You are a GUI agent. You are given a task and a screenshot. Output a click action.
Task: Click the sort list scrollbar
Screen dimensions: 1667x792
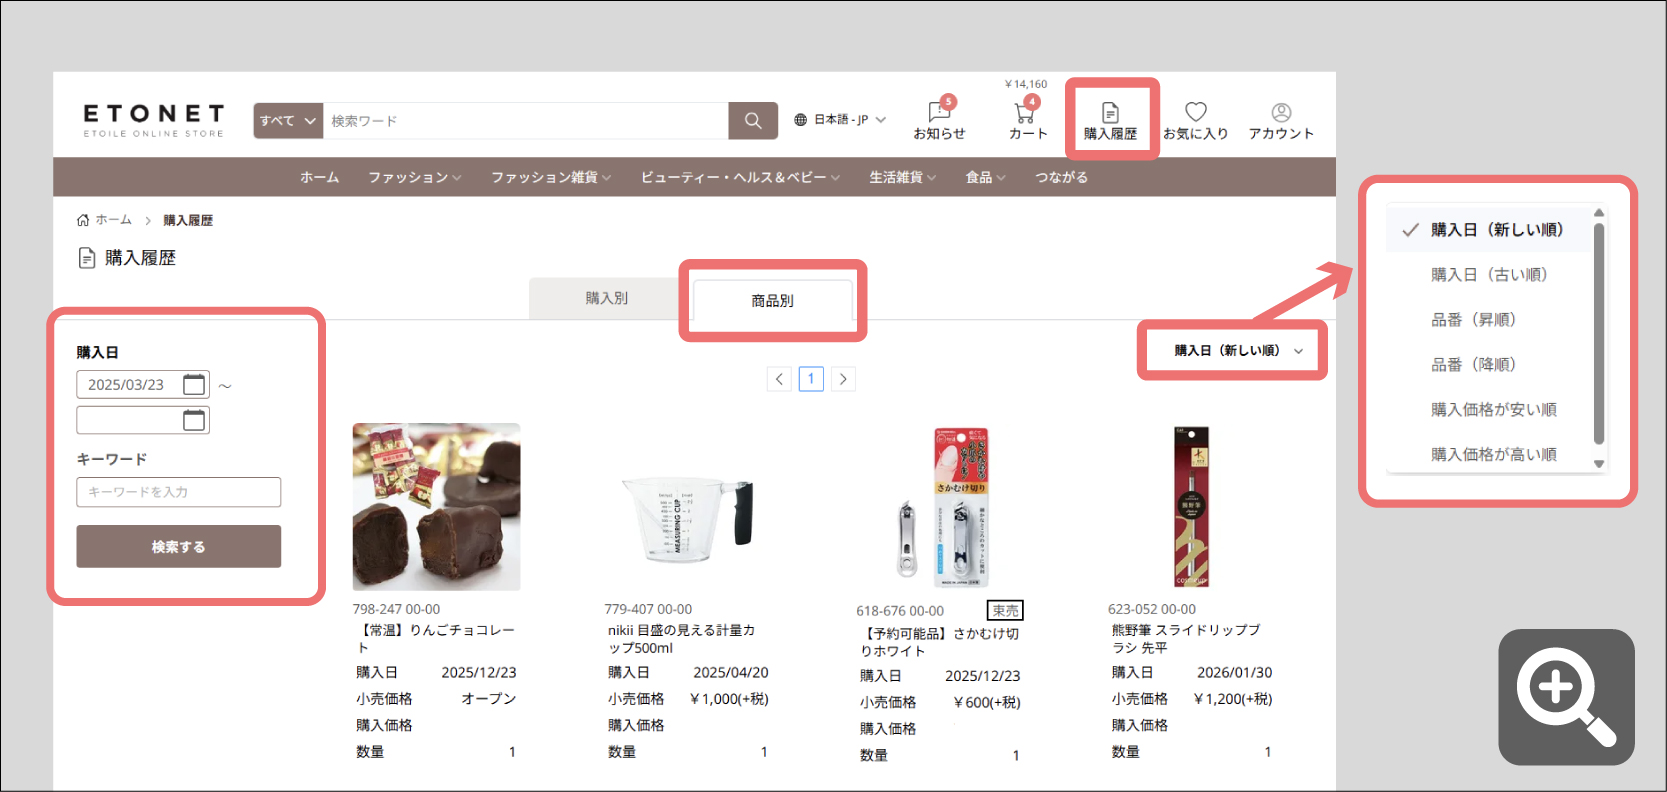1599,333
